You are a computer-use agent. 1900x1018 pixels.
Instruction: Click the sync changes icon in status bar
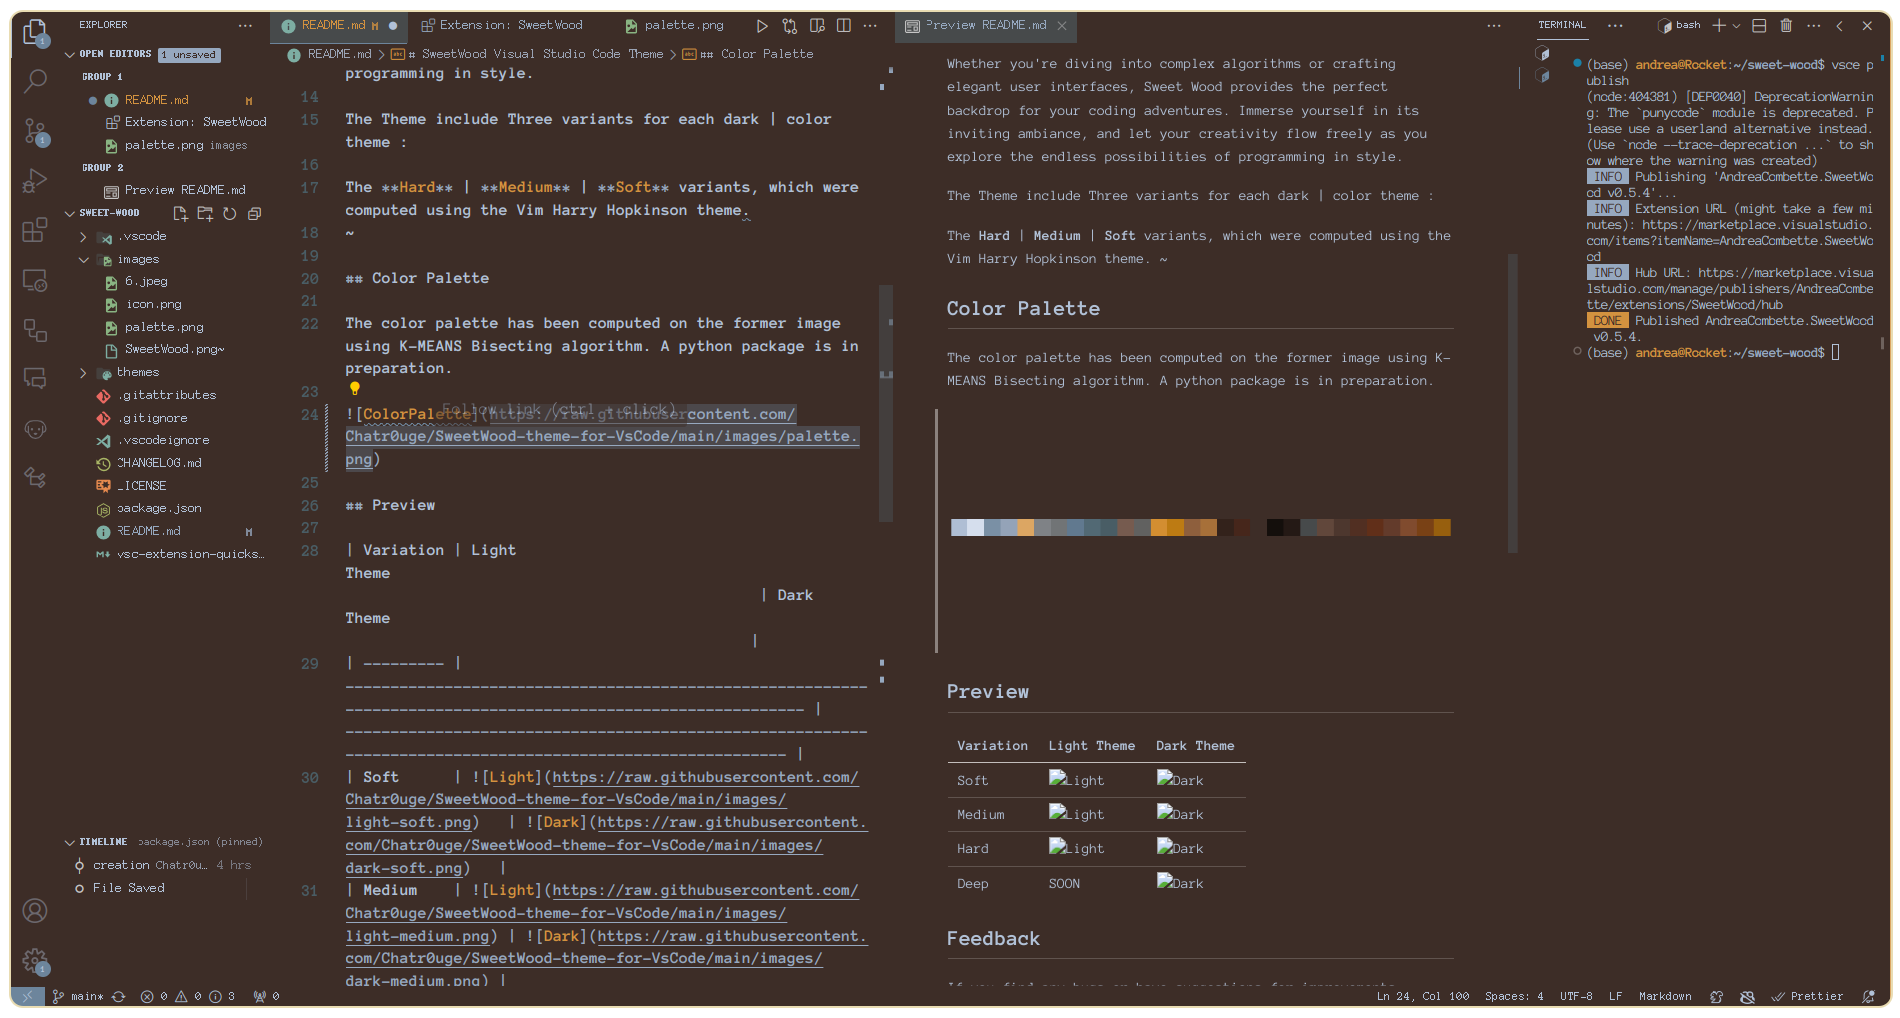coord(118,996)
